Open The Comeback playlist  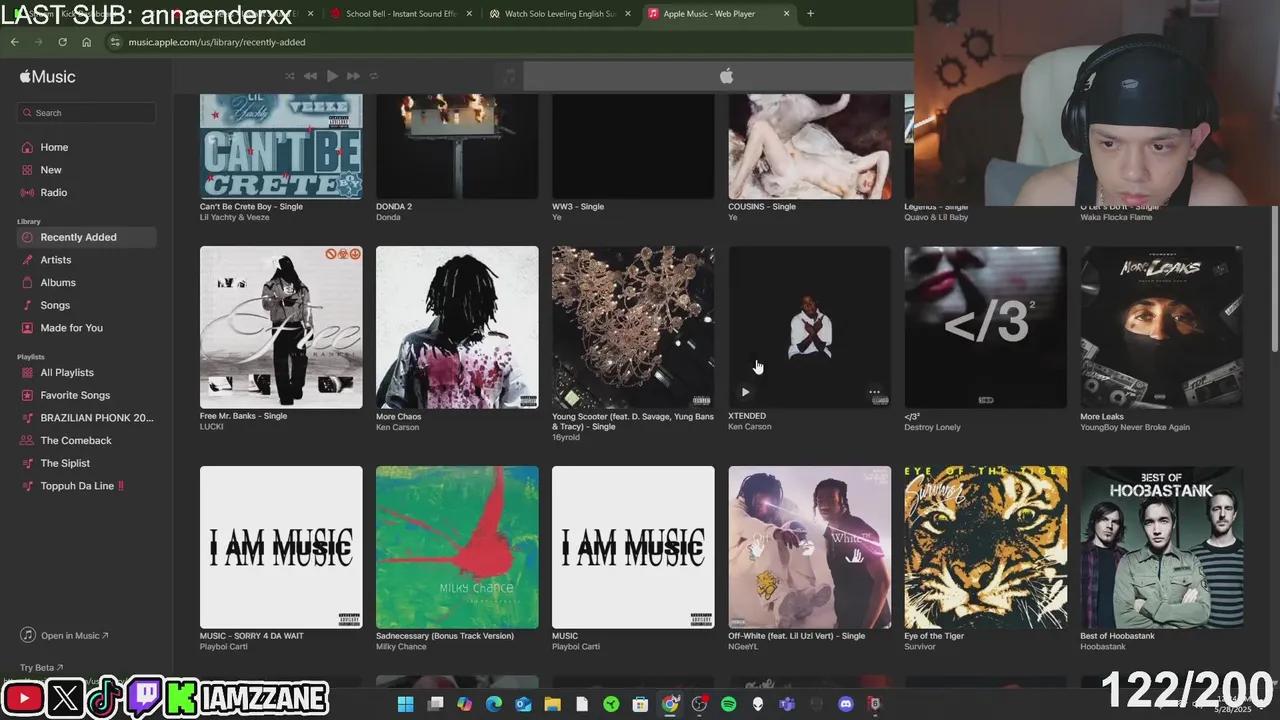(x=76, y=441)
